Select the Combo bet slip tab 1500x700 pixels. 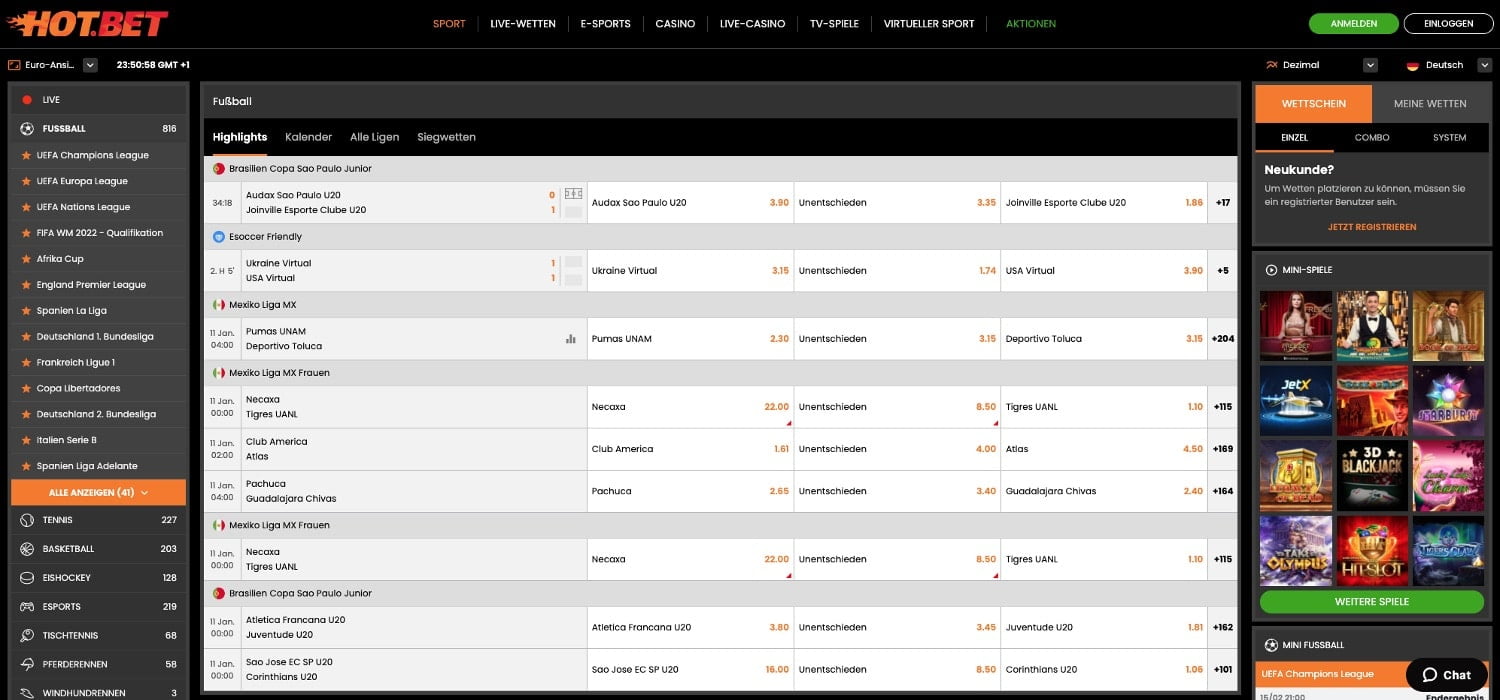point(1372,137)
